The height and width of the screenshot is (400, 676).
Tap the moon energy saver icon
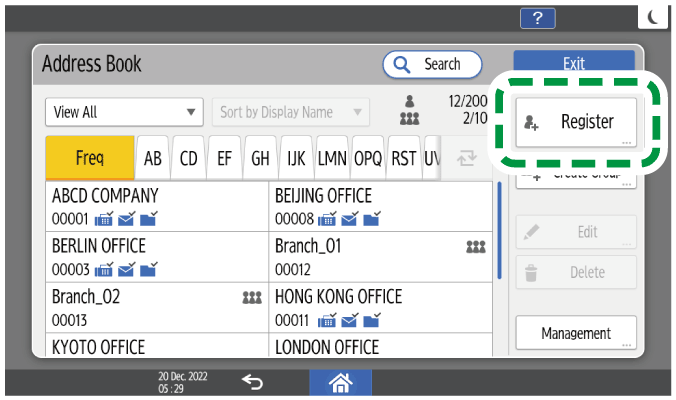[653, 17]
